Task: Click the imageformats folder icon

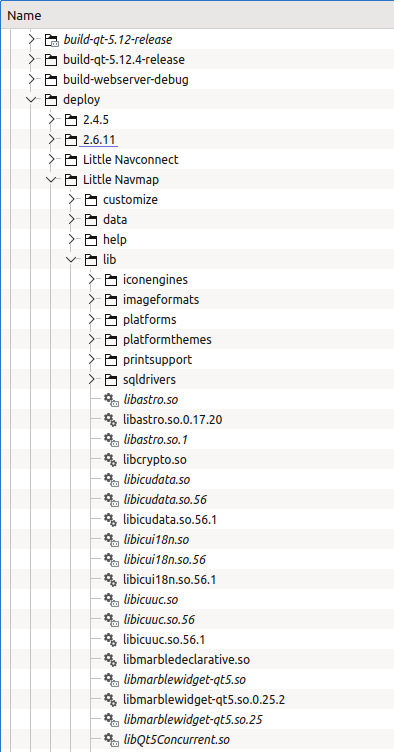Action: 111,300
